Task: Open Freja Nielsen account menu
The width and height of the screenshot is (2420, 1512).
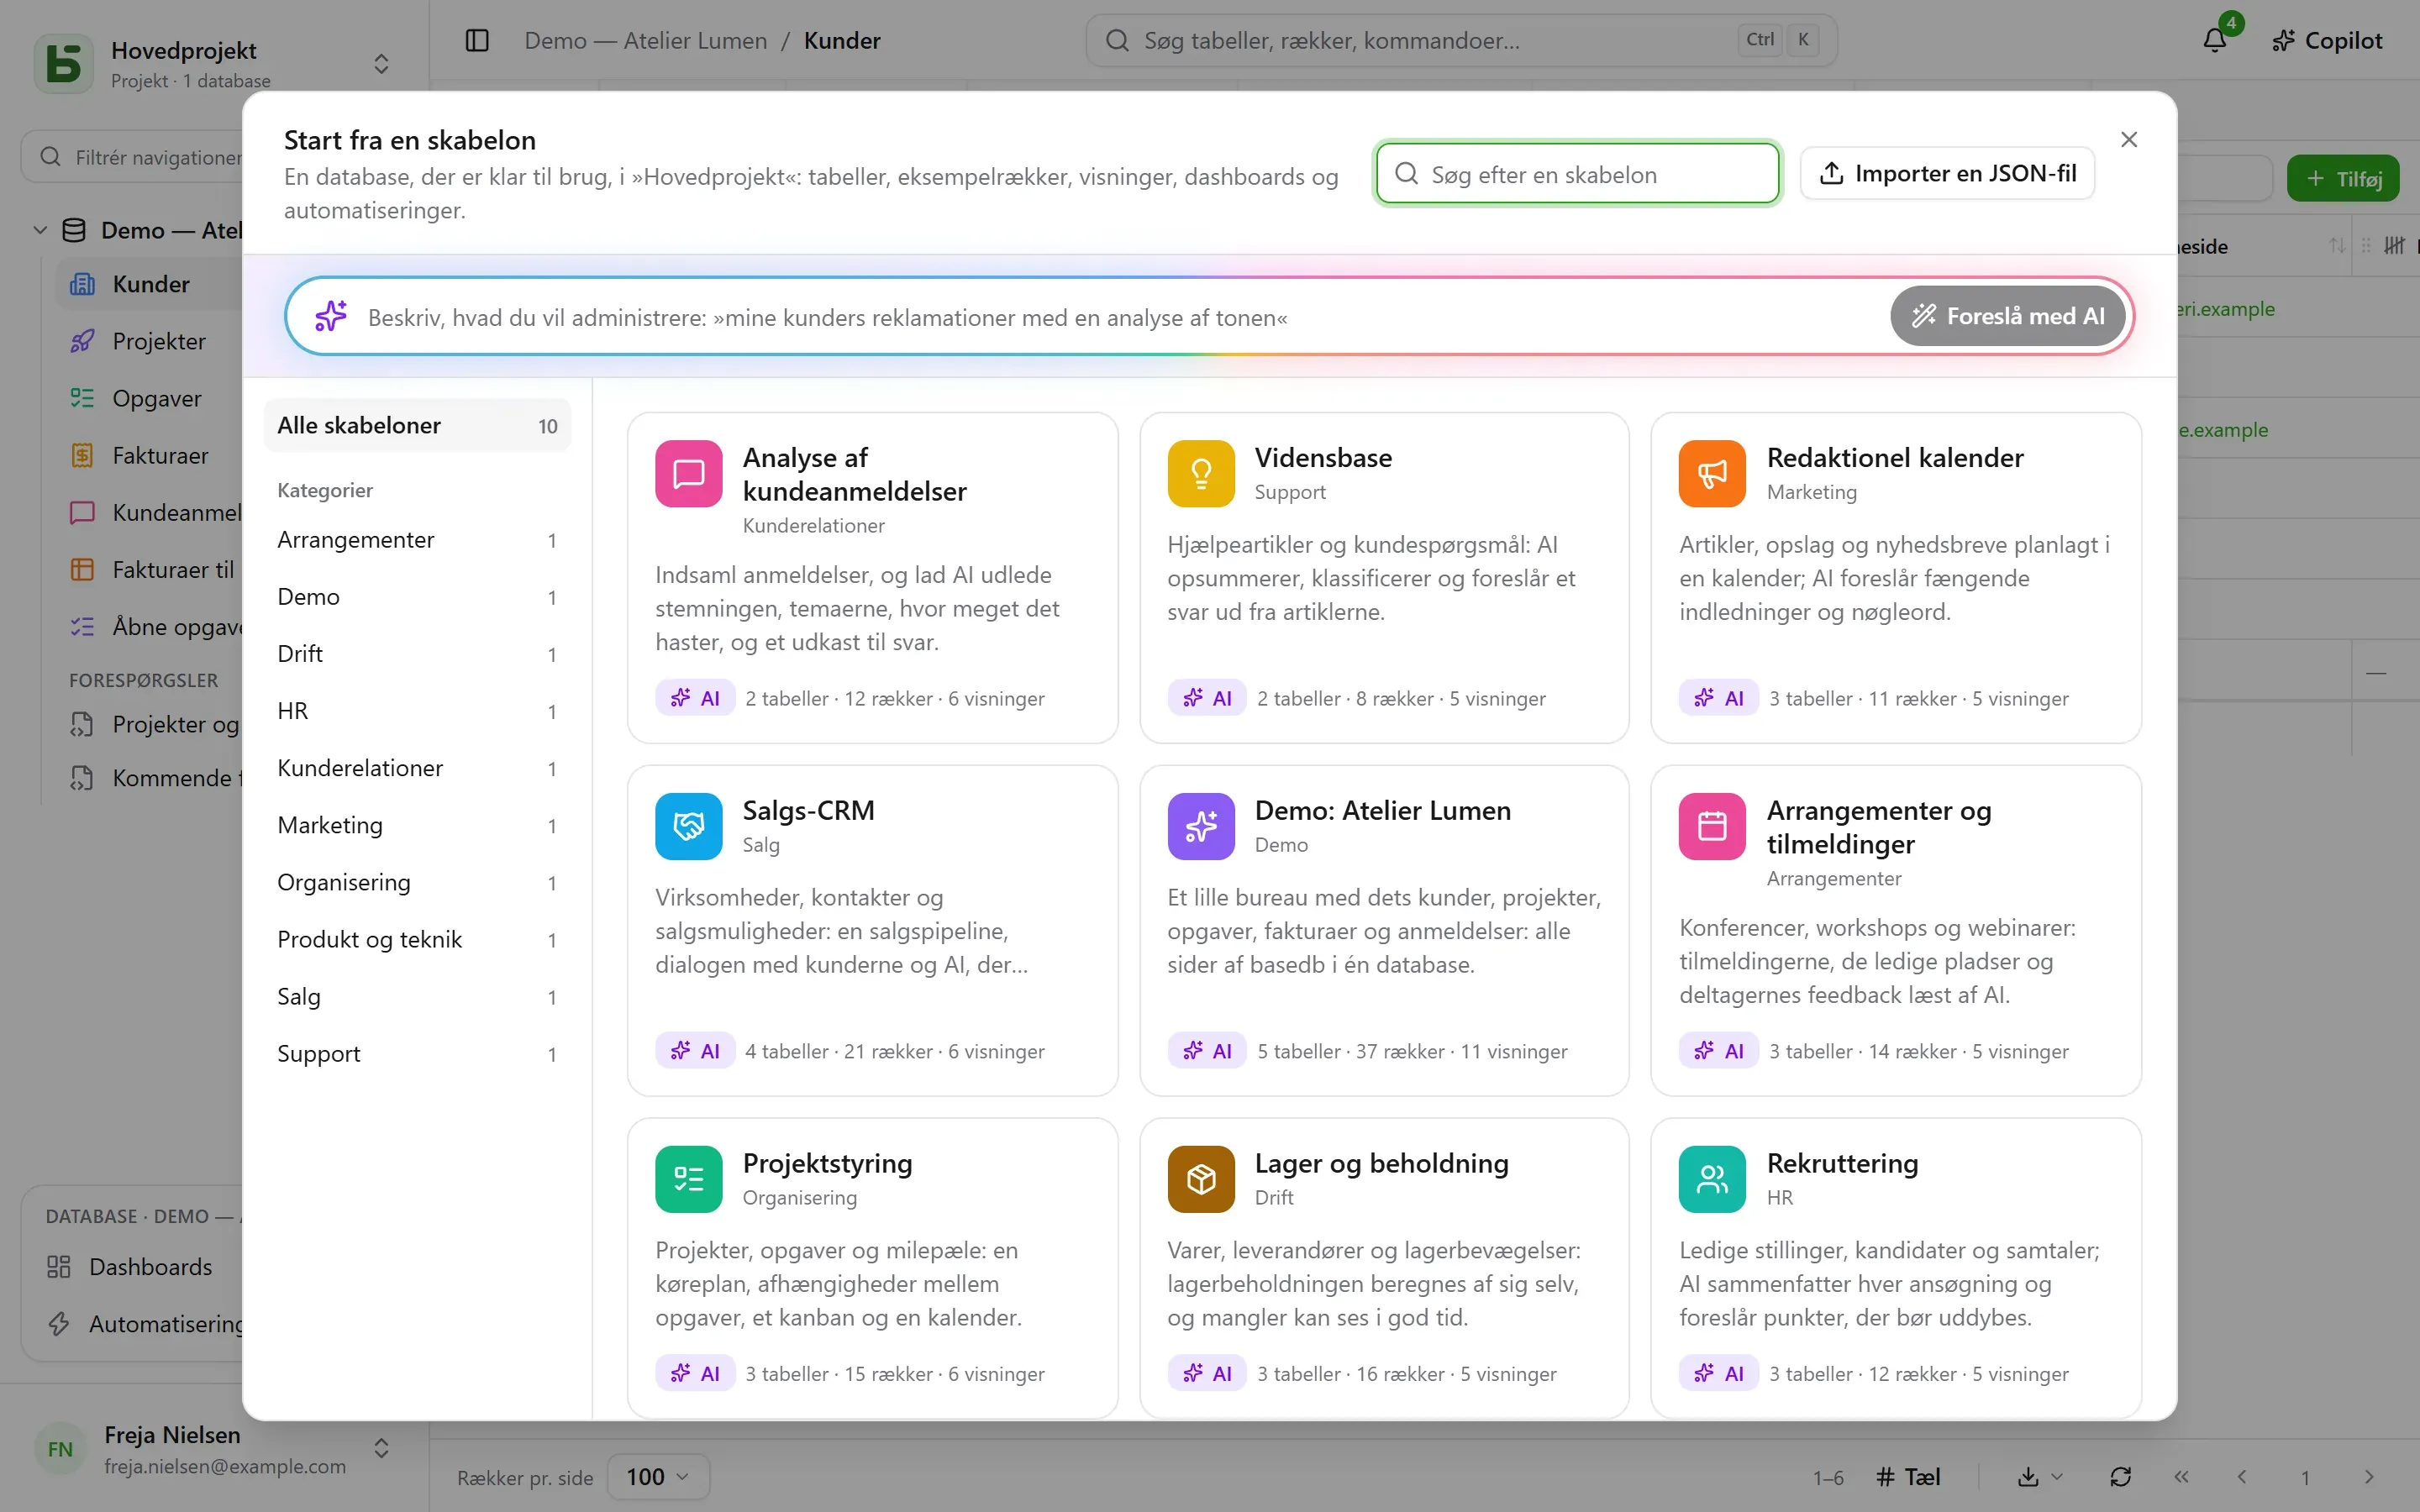Action: [213, 1449]
